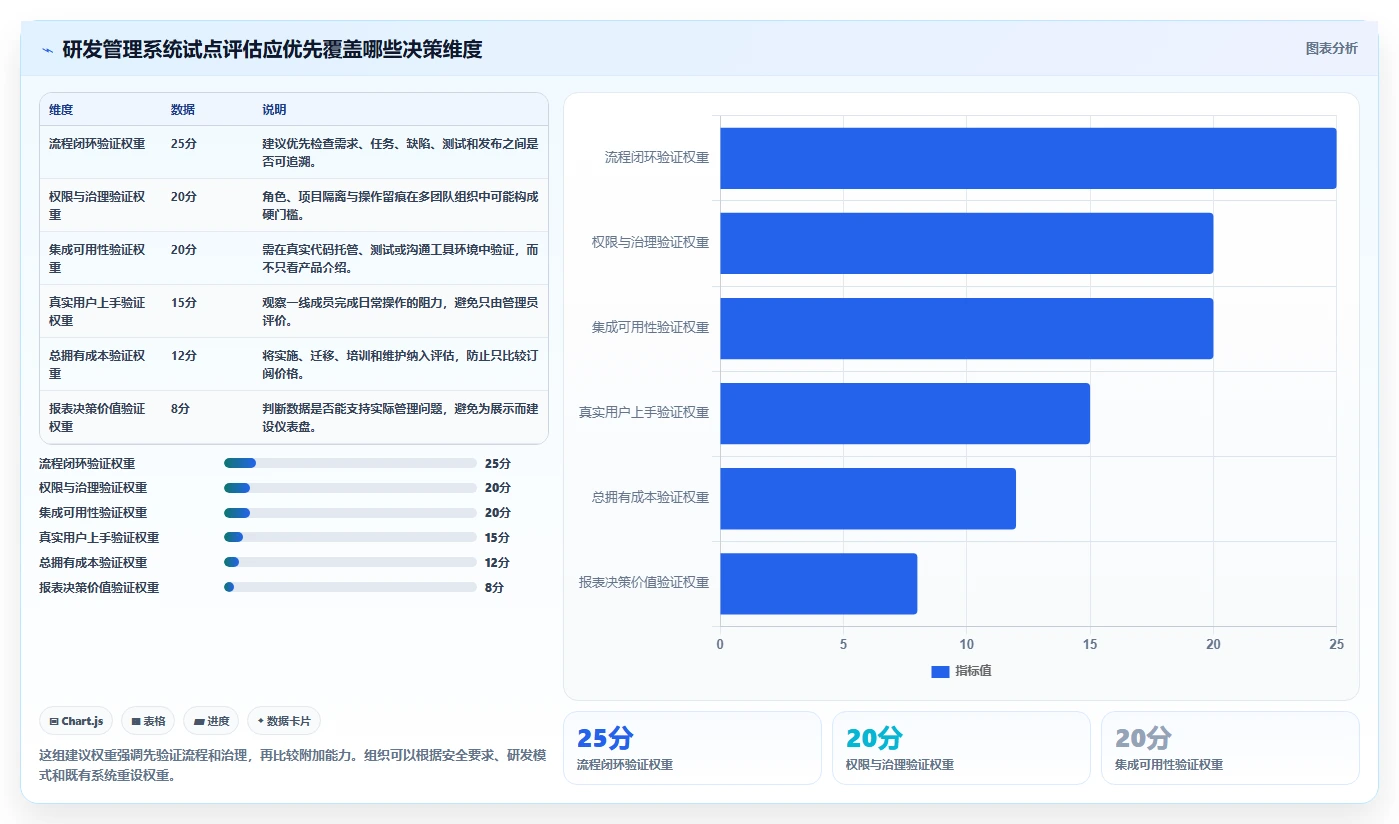Click description starting 判断数据是否能支持
Image resolution: width=1399 pixels, height=824 pixels.
(x=400, y=417)
